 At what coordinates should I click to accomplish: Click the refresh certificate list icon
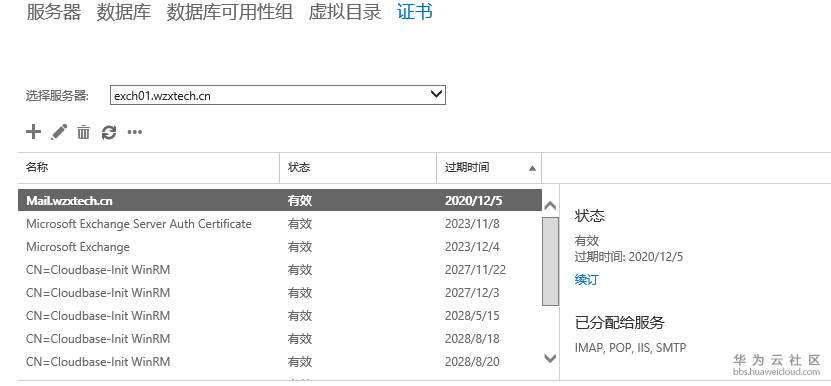109,132
